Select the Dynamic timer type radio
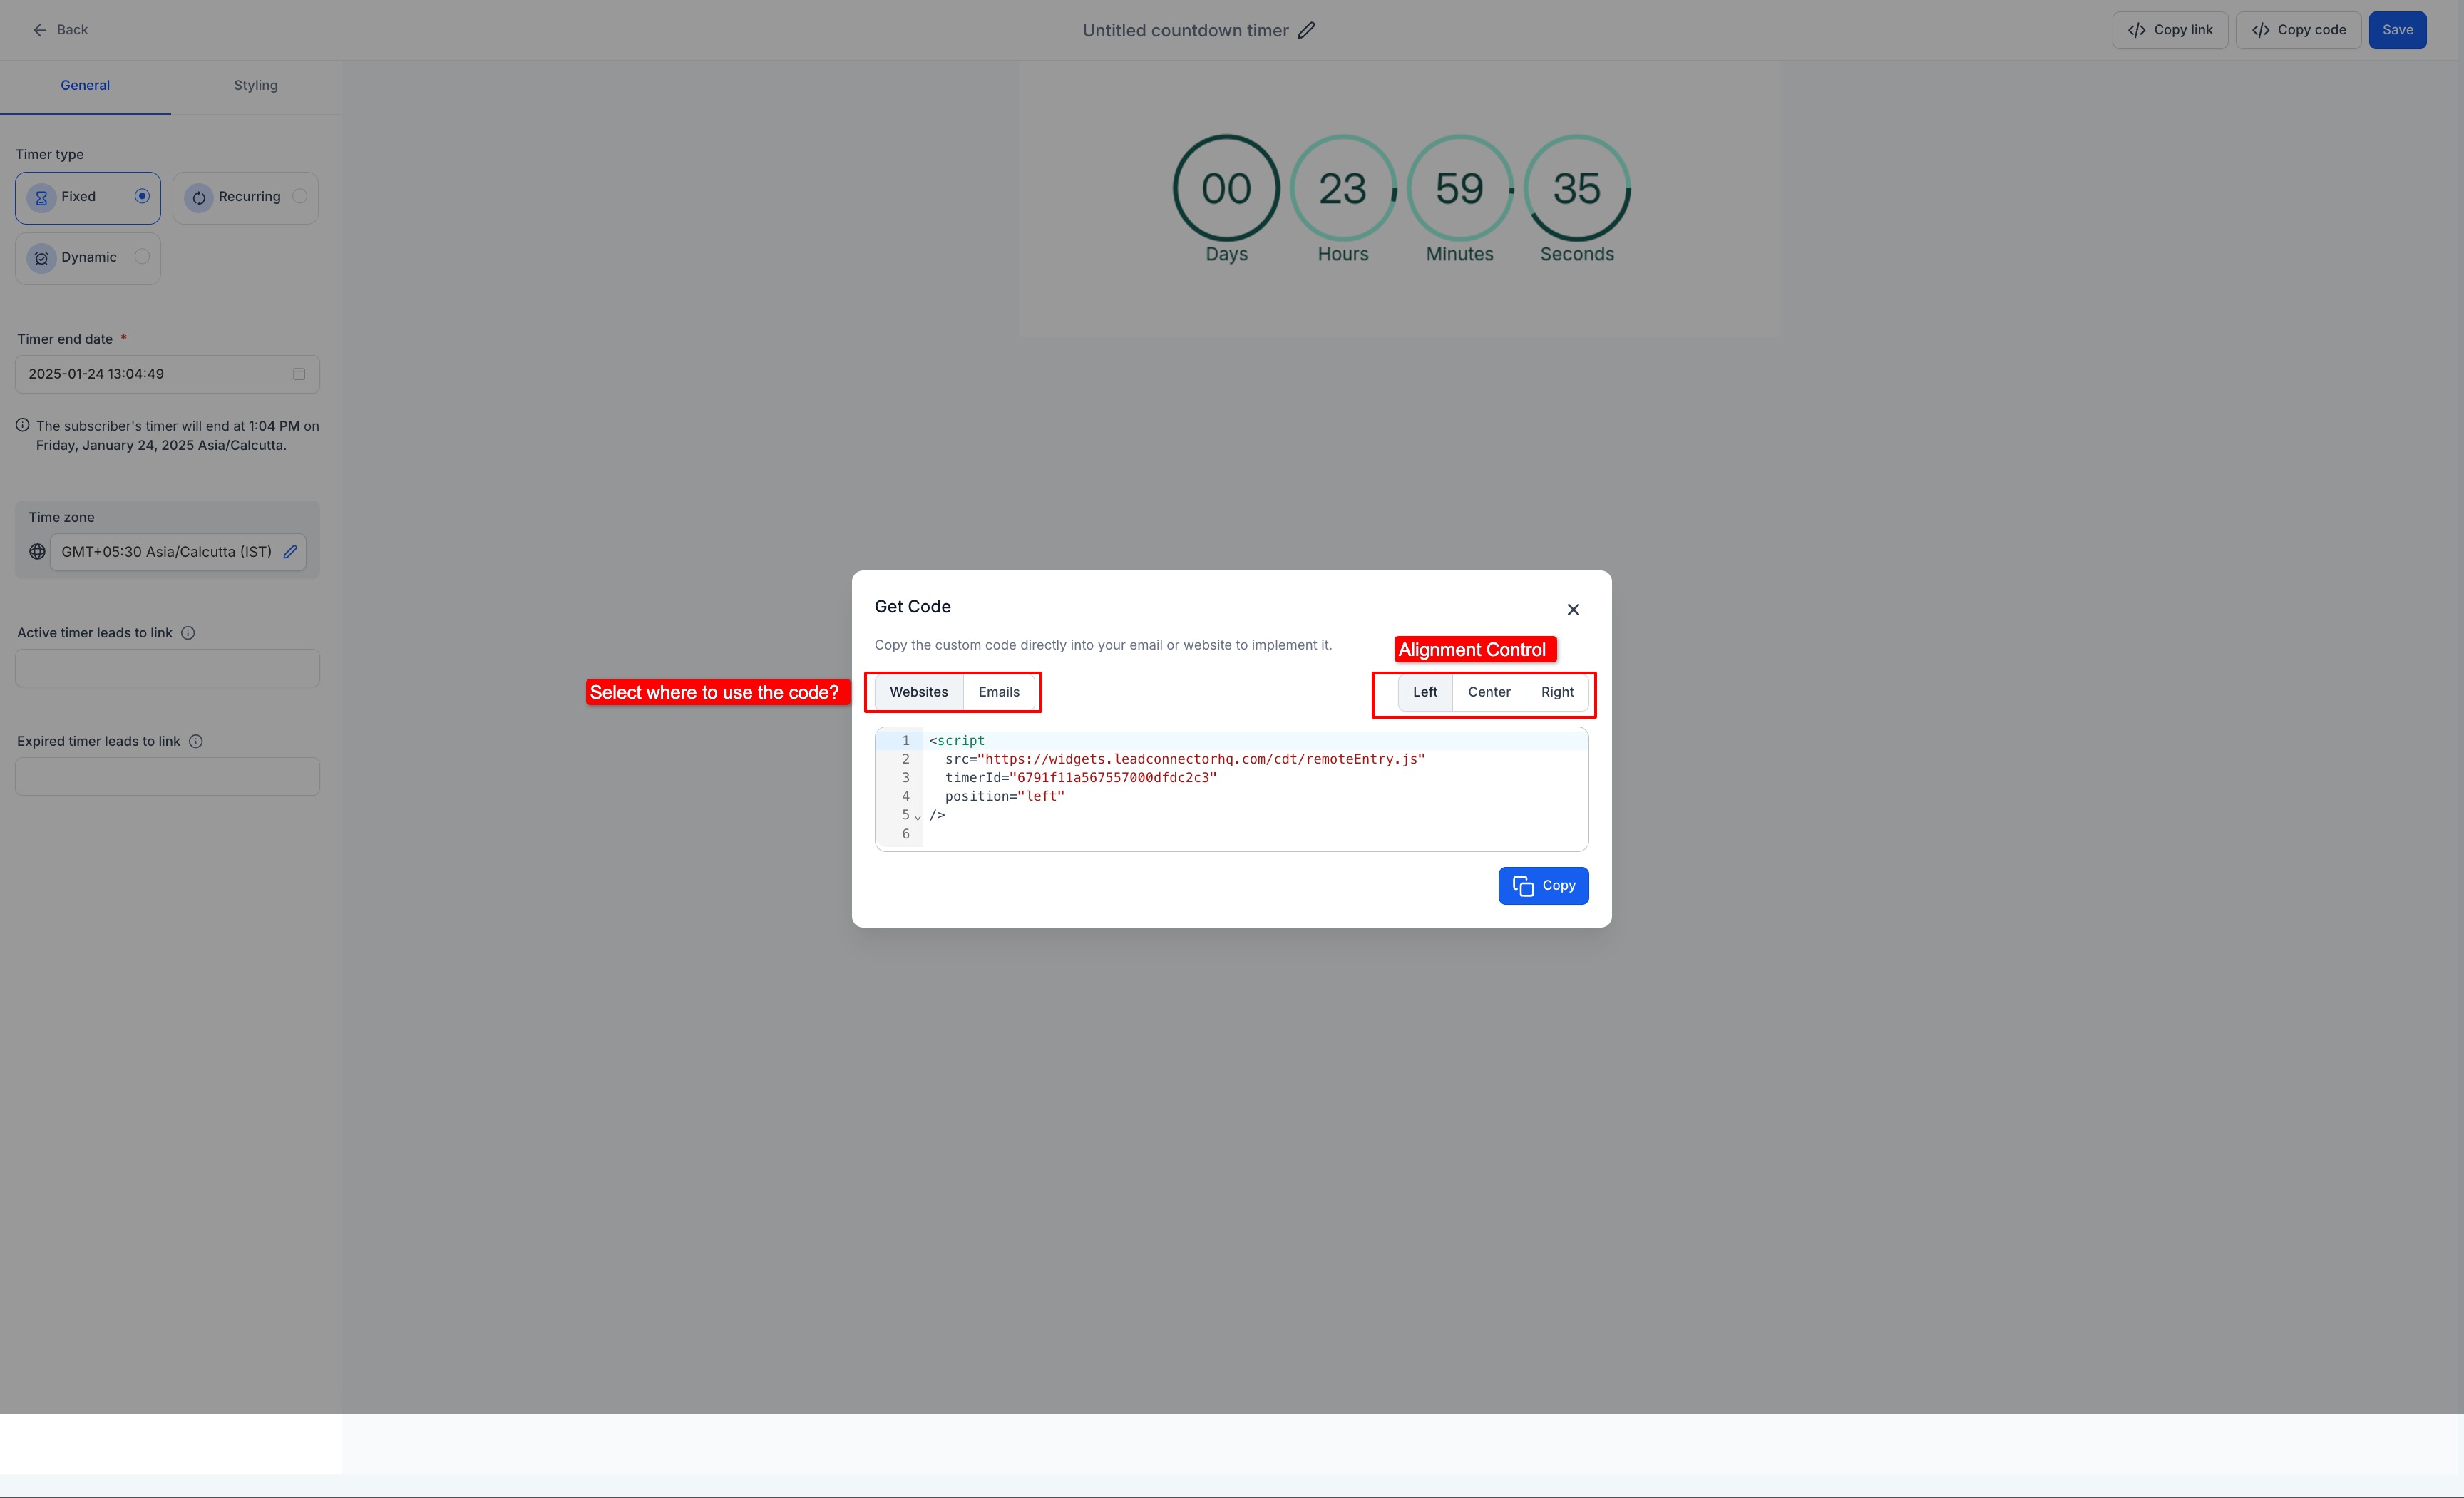Image resolution: width=2464 pixels, height=1498 pixels. coord(142,257)
